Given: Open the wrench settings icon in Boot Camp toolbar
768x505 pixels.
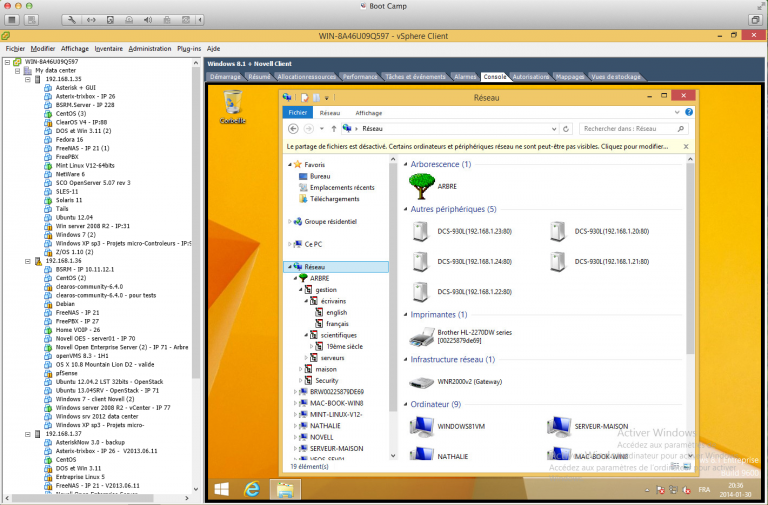Looking at the screenshot, I should [x=72, y=20].
